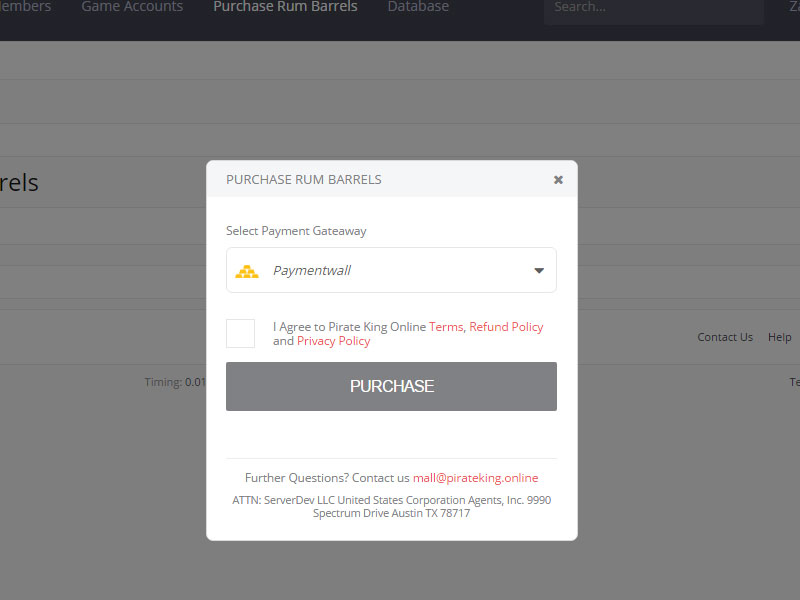
Task: Go to Game Accounts menu
Action: (132, 7)
